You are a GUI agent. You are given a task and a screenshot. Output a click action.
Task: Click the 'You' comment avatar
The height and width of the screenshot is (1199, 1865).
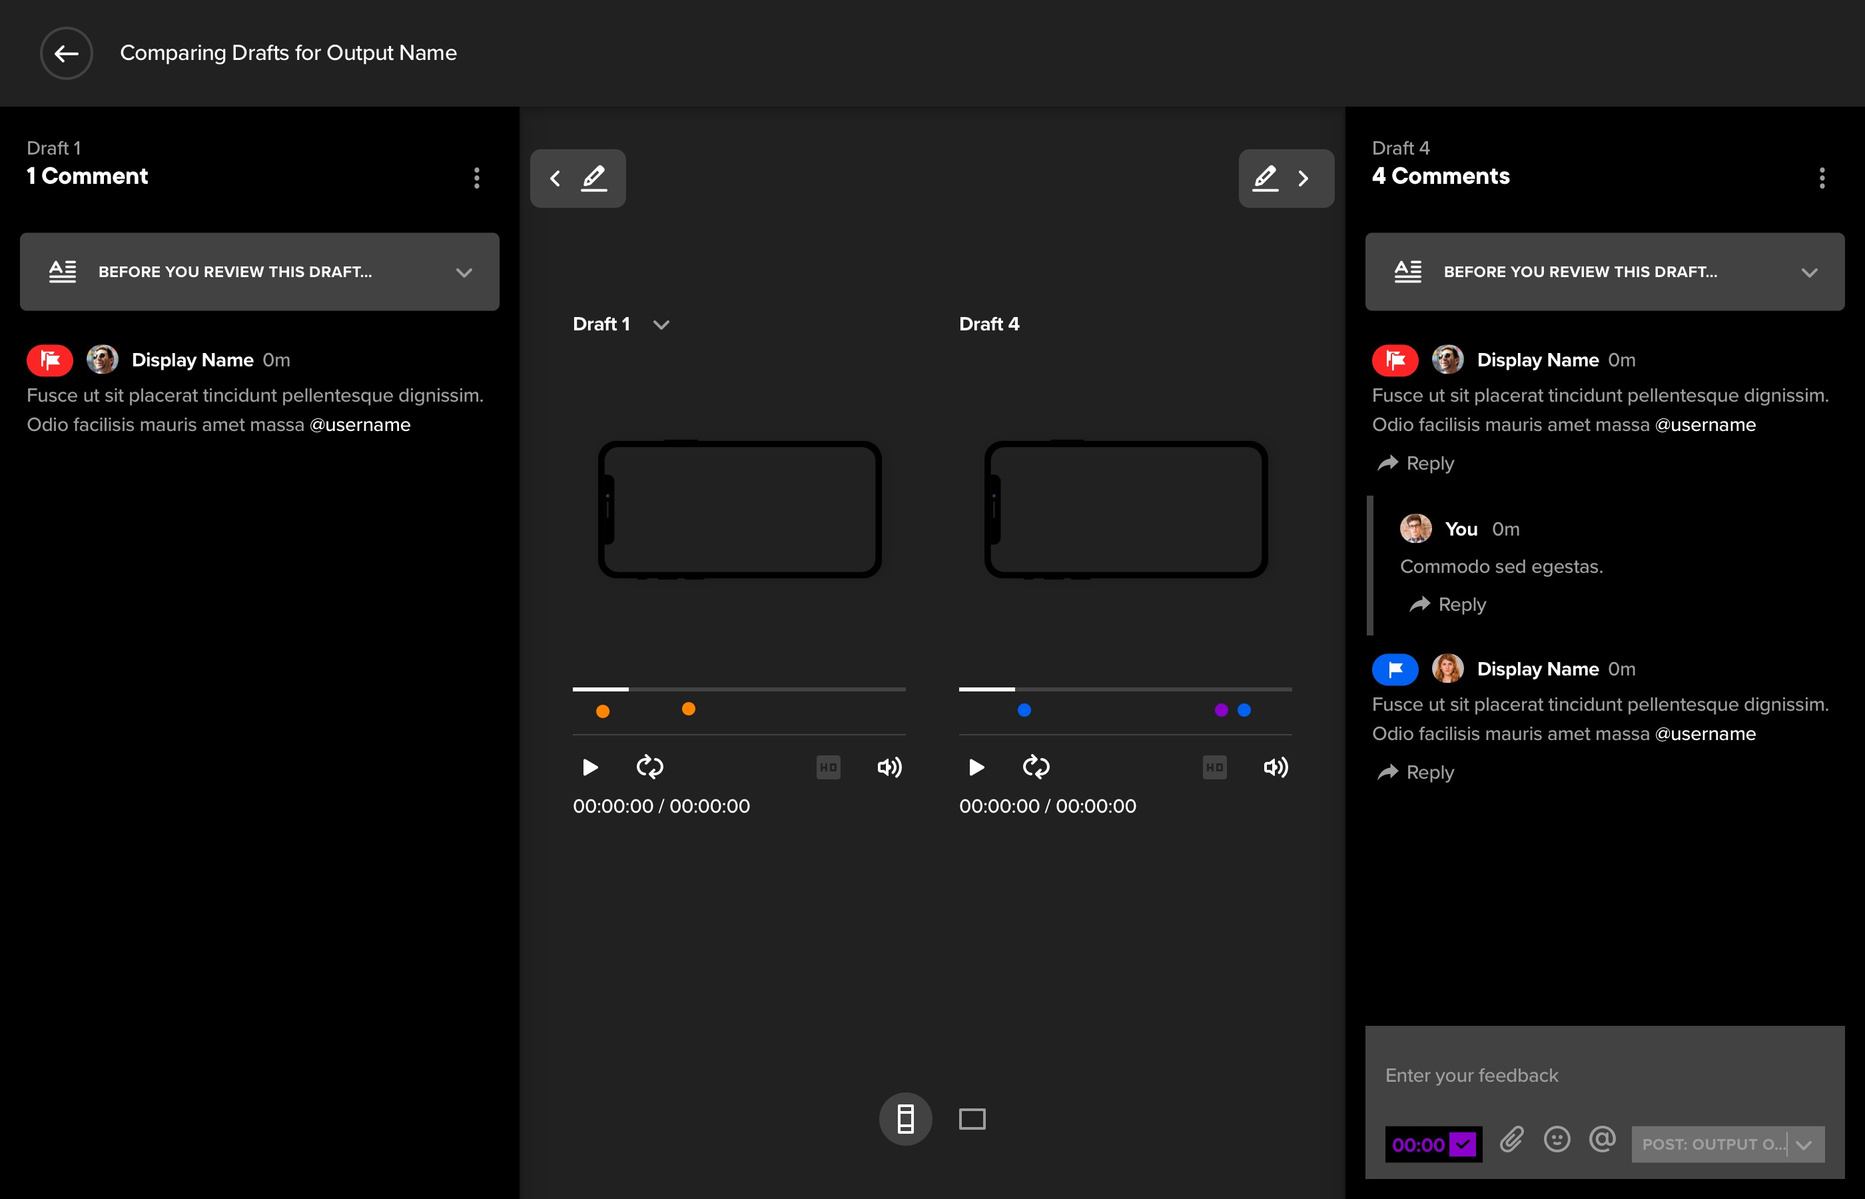1416,529
